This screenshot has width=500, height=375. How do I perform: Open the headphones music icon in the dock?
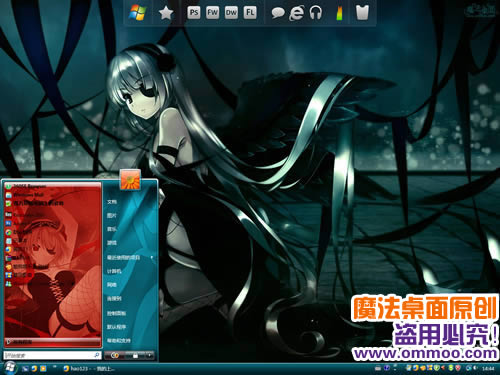(x=315, y=13)
